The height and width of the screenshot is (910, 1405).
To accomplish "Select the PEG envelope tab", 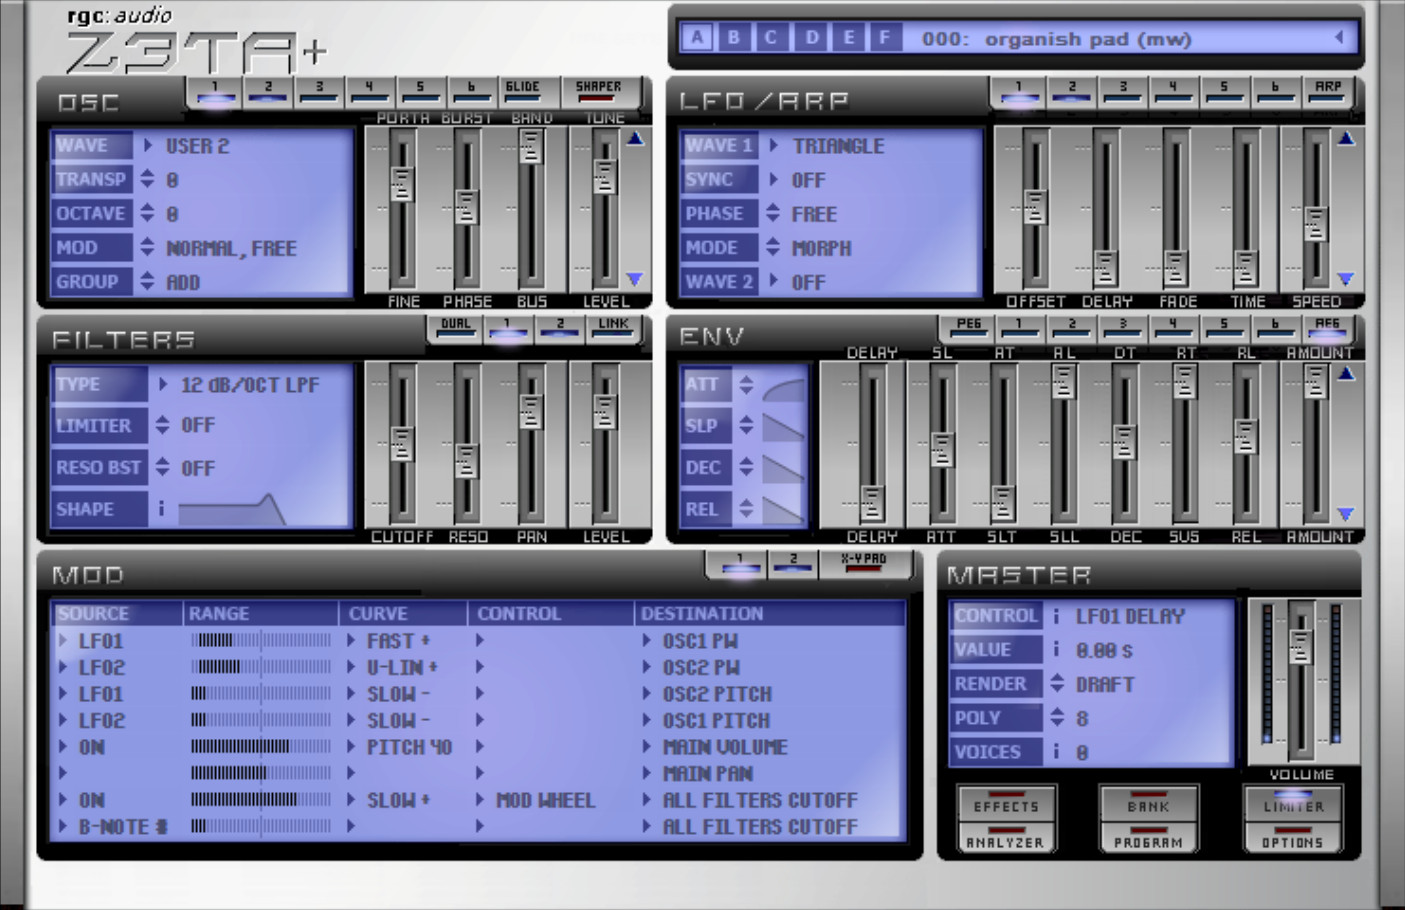I will click(968, 329).
